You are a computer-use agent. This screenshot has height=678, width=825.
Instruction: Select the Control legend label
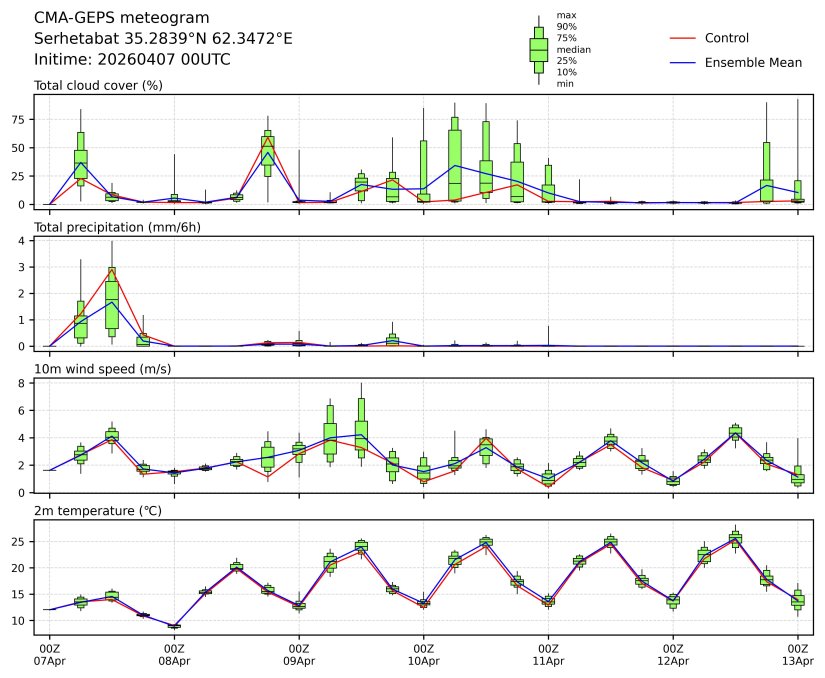pos(727,38)
